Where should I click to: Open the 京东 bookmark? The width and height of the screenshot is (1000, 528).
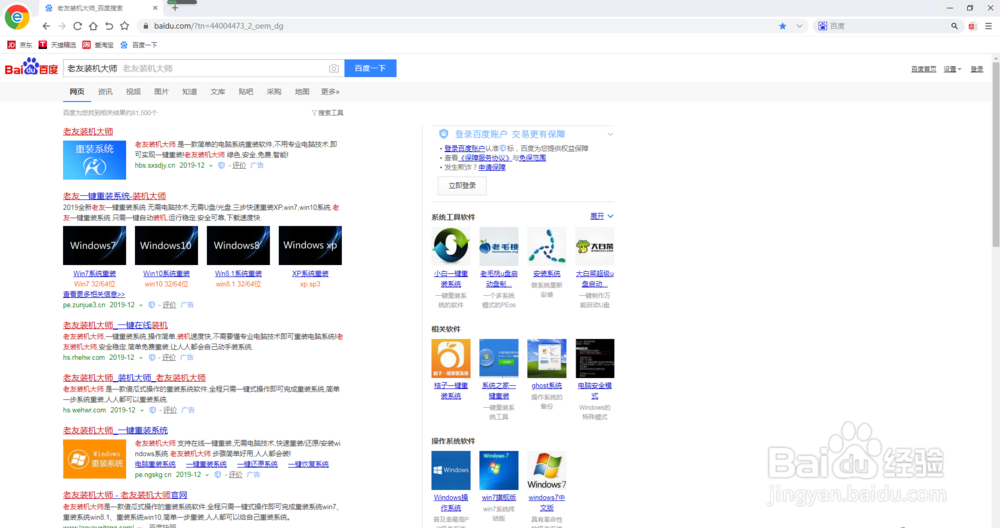point(19,45)
